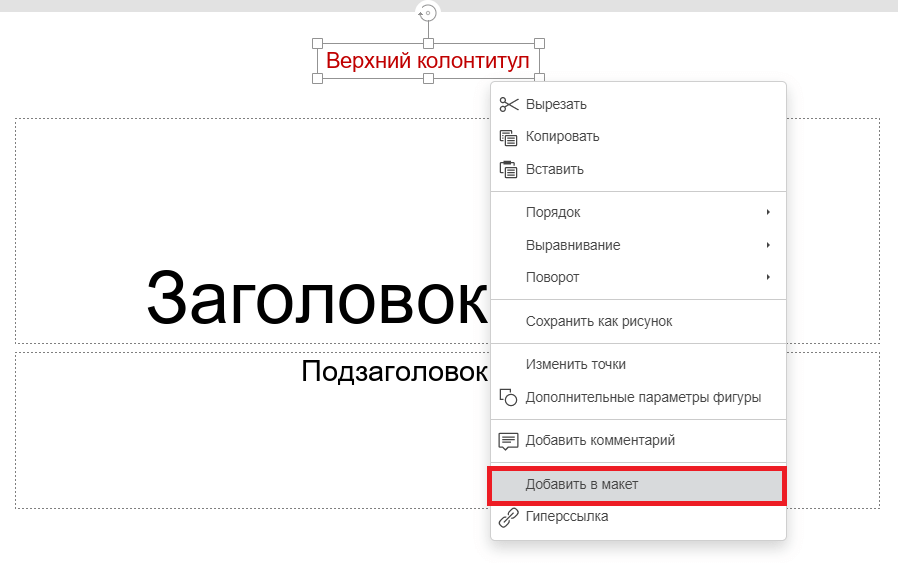Click the Copy icon in context menu

(509, 137)
